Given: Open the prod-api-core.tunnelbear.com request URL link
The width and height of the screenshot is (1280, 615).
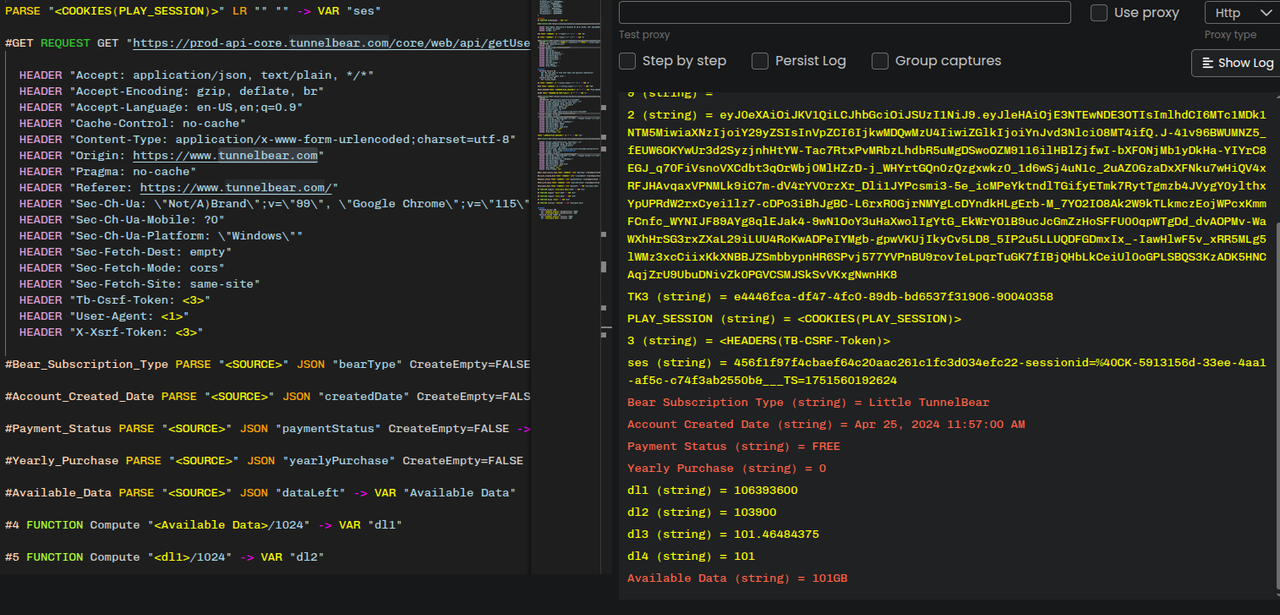Looking at the screenshot, I should coord(331,43).
